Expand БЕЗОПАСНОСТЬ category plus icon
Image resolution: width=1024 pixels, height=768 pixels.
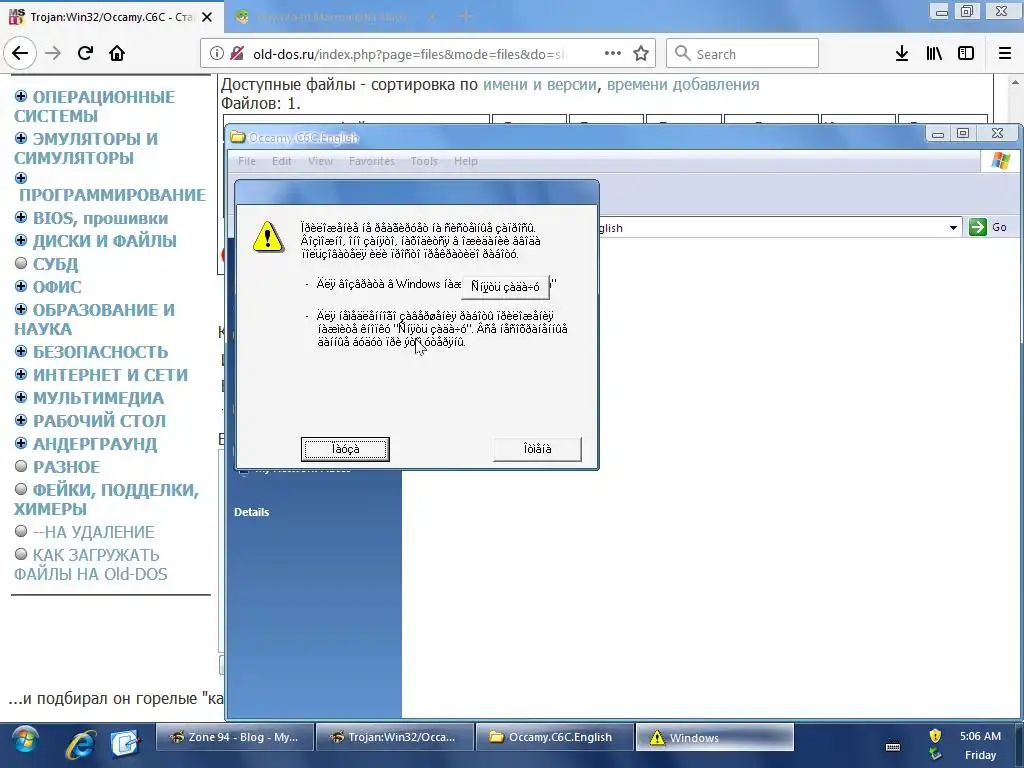(21, 351)
